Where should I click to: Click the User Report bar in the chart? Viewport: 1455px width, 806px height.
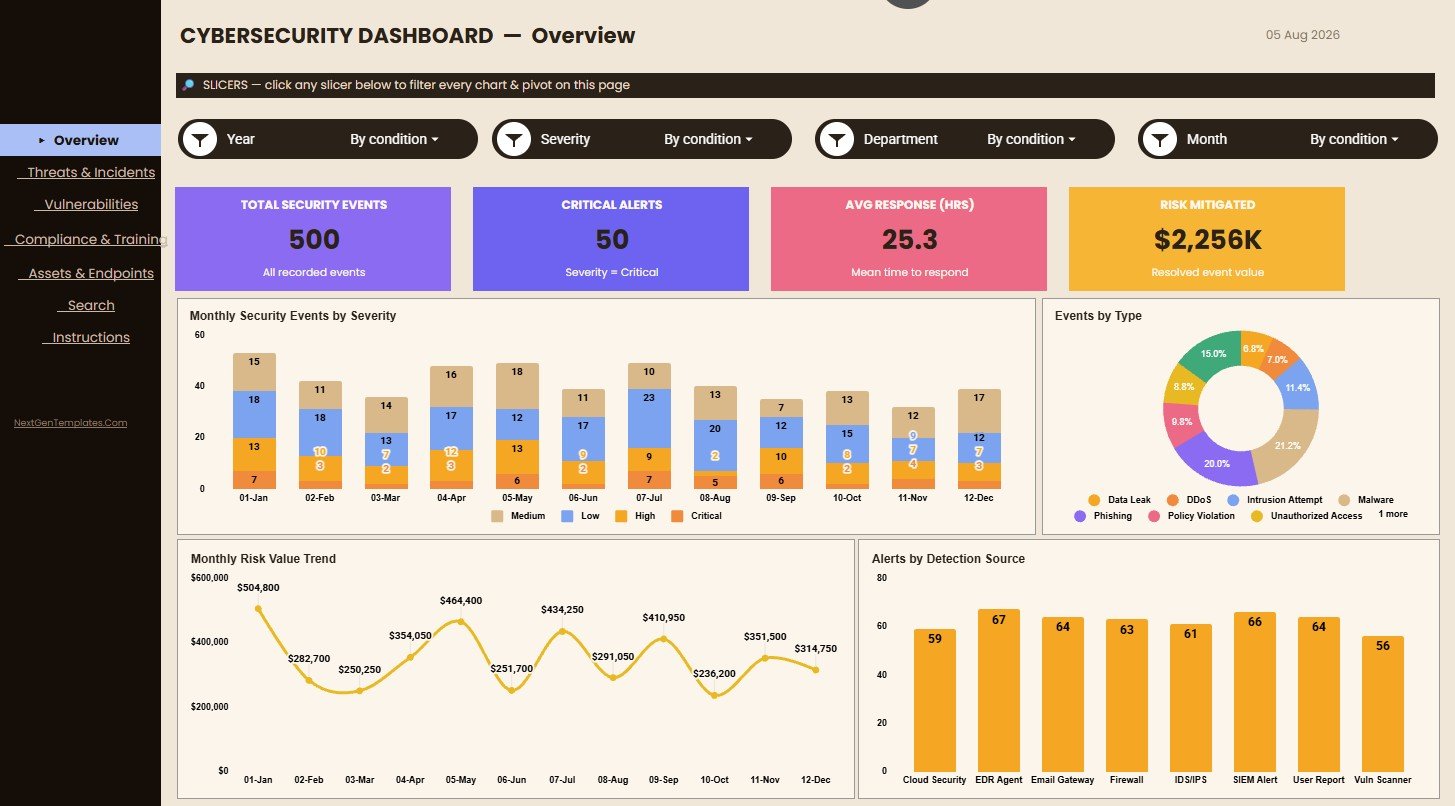click(x=1318, y=693)
